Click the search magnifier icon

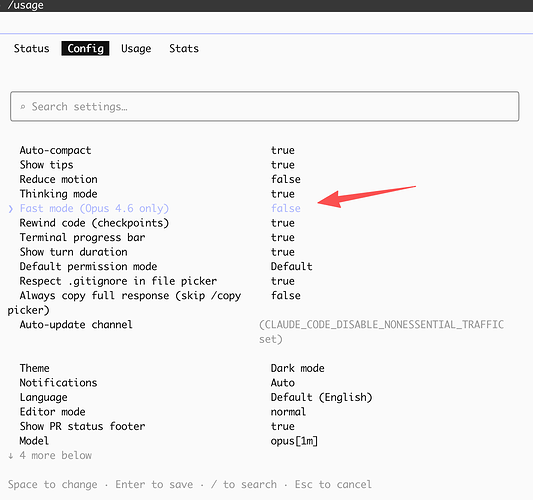coord(23,107)
